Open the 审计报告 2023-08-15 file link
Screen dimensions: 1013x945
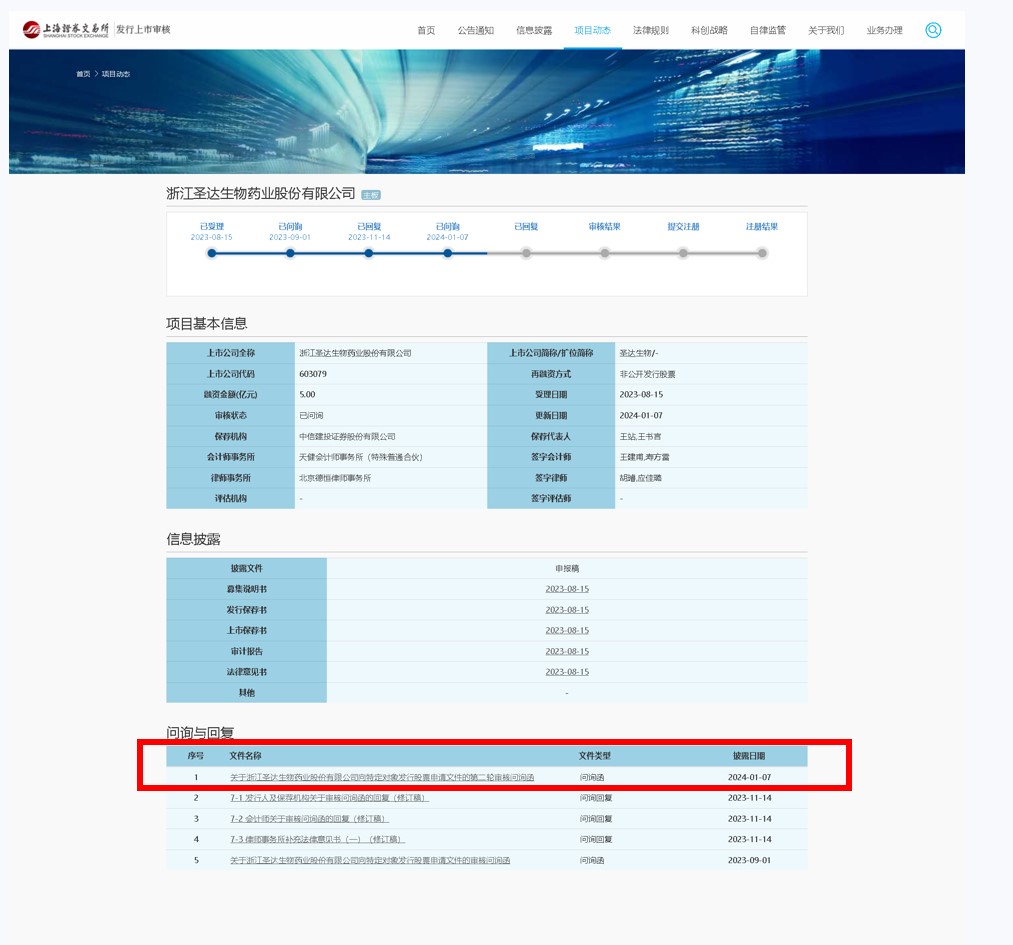pos(567,651)
